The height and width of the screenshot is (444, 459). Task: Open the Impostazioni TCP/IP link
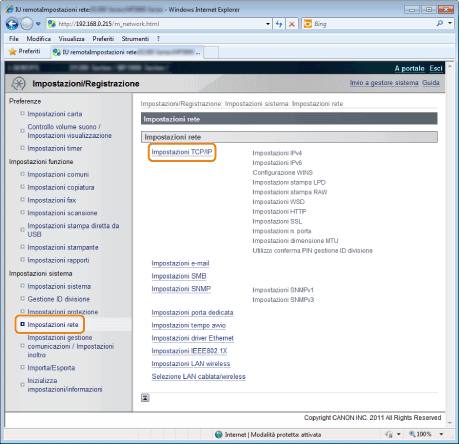coord(182,152)
